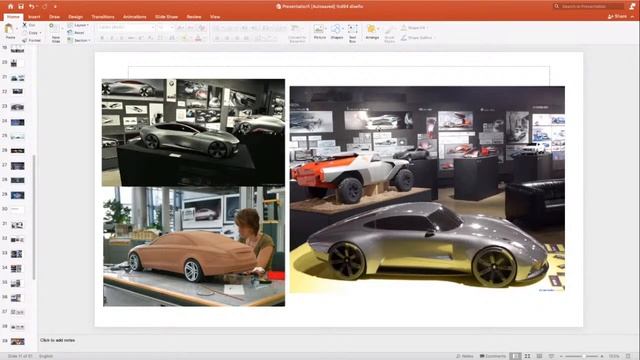Open the Animations ribbon tab
This screenshot has width=640, height=360.
point(134,17)
